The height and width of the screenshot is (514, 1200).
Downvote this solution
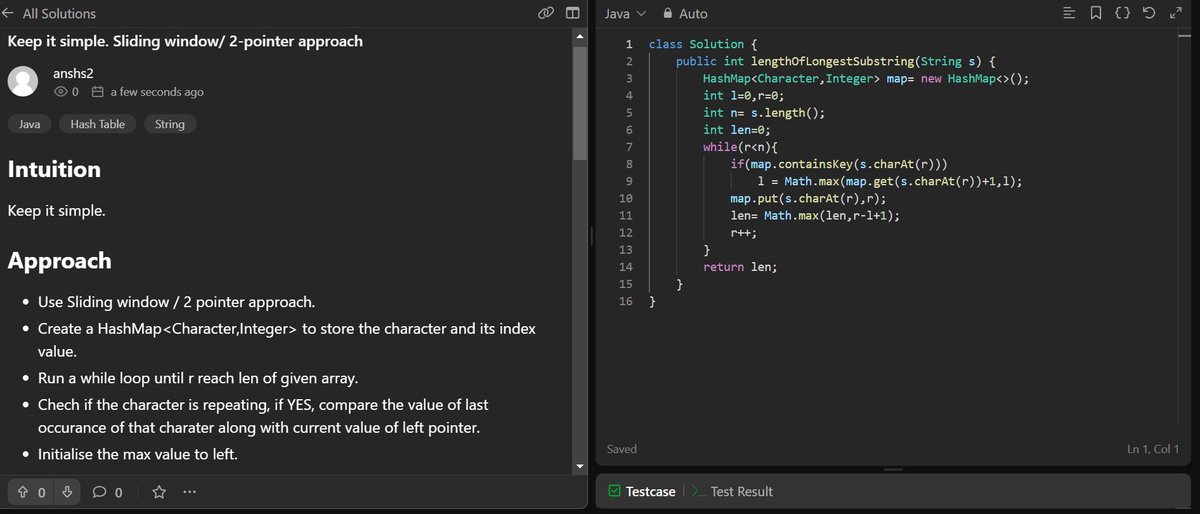click(66, 492)
